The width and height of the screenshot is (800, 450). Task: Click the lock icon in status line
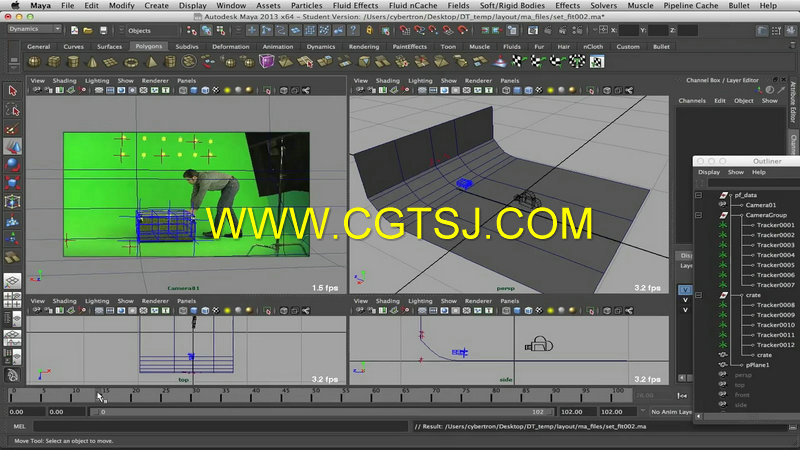point(369,31)
